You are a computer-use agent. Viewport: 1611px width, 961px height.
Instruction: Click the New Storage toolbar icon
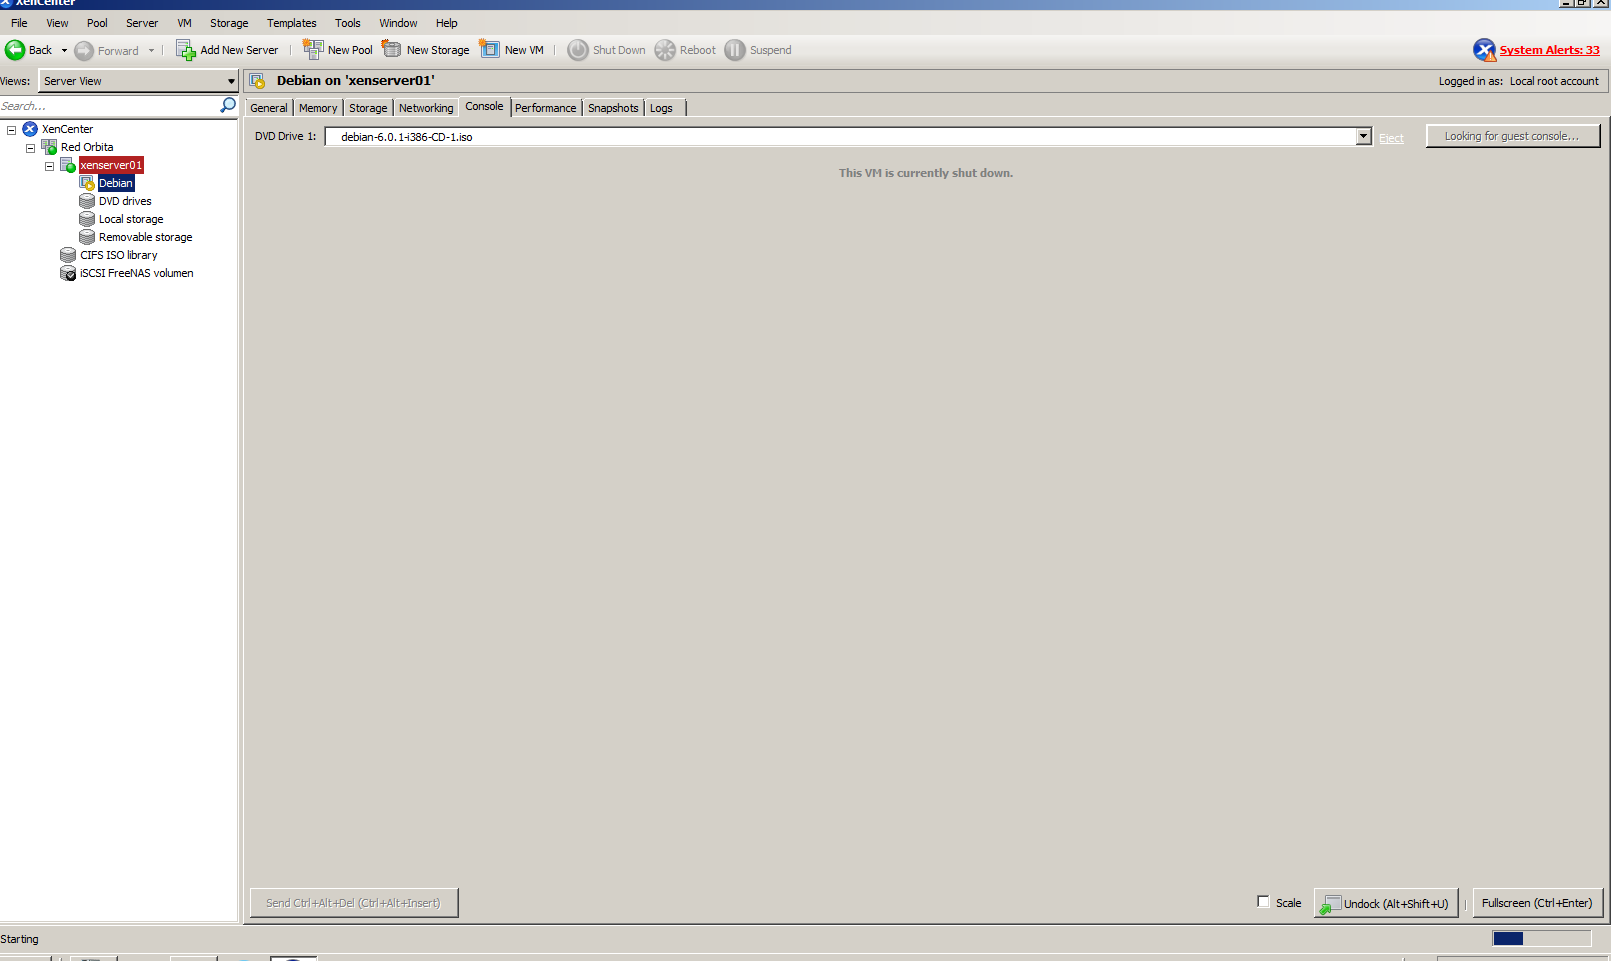click(x=392, y=50)
